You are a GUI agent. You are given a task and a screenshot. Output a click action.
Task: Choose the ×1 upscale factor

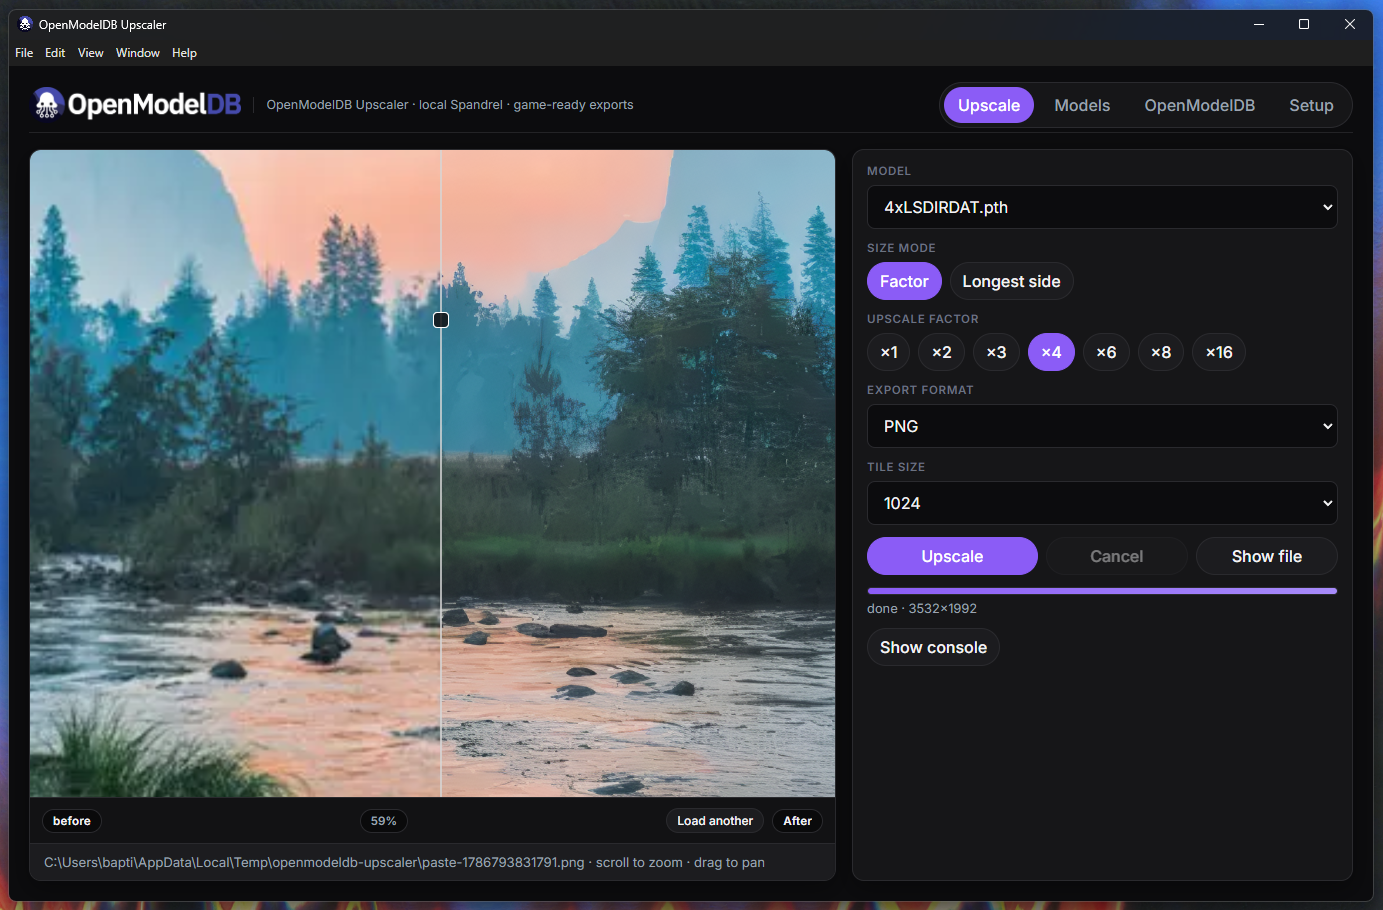click(889, 352)
